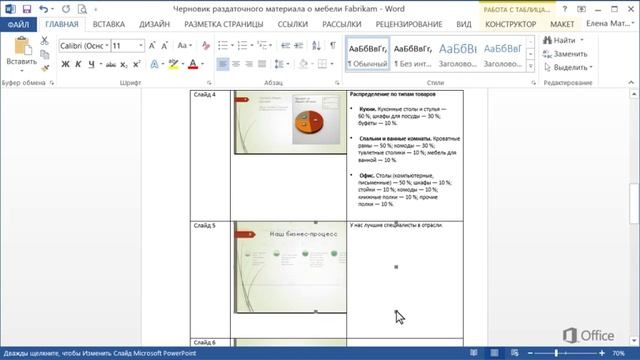Switch to read mode in status bar
Screen dimensions: 640x360
[x=473, y=353]
